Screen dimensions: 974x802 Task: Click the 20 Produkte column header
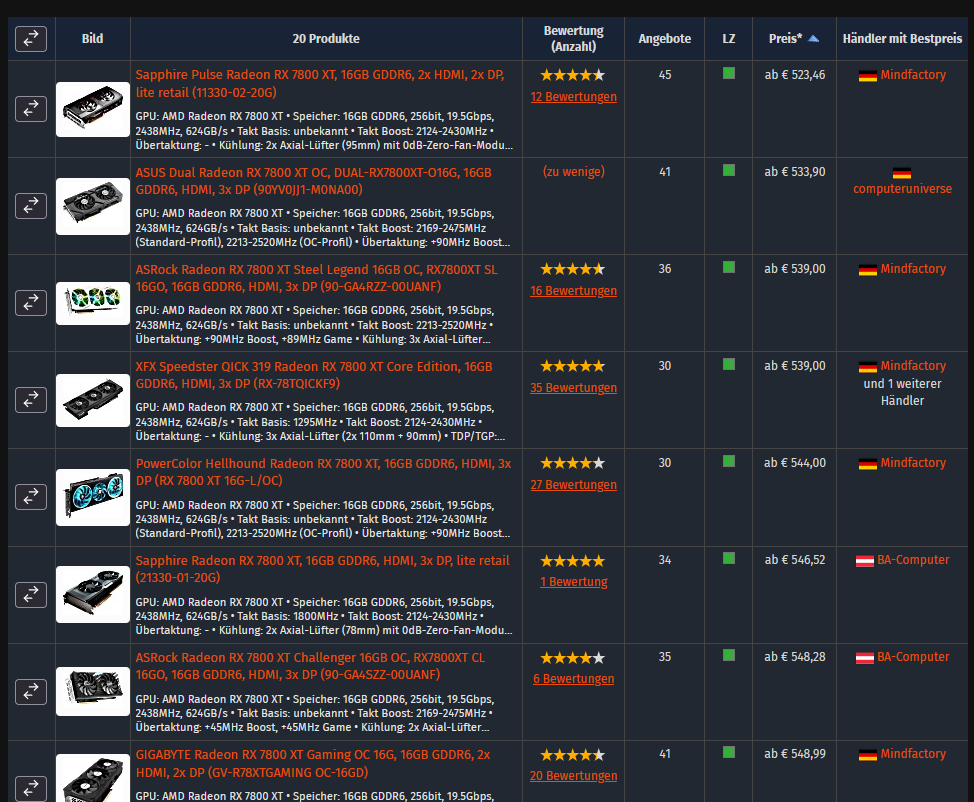point(326,39)
